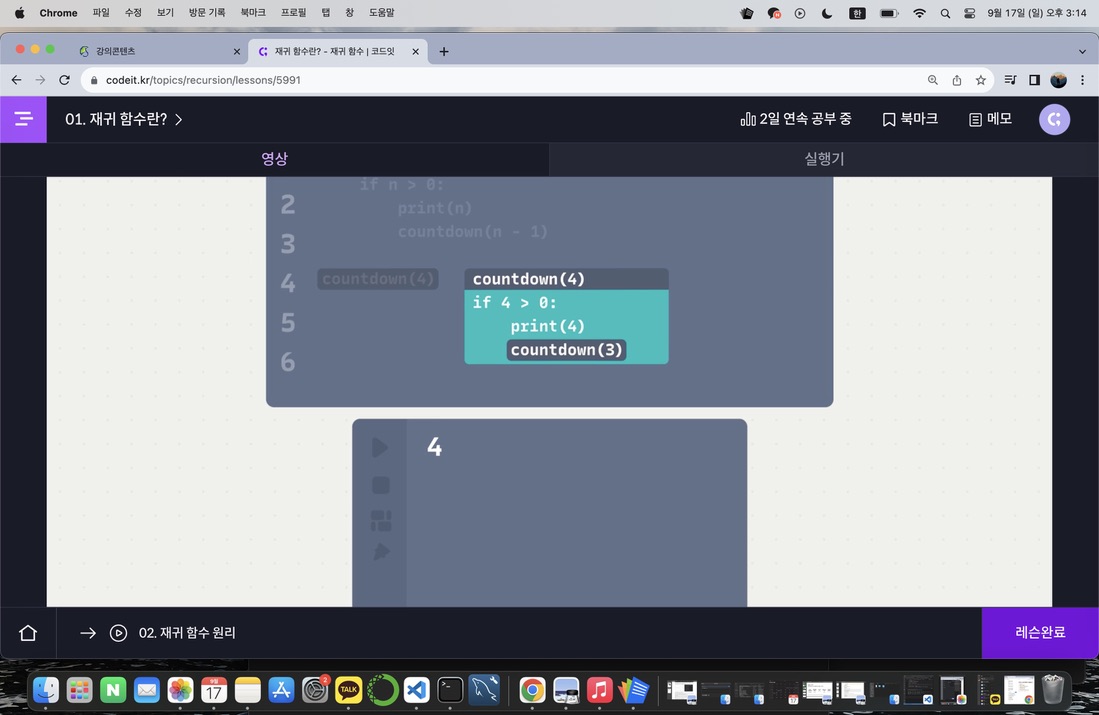
Task: Open the purple hamburger sidebar menu
Action: point(23,119)
